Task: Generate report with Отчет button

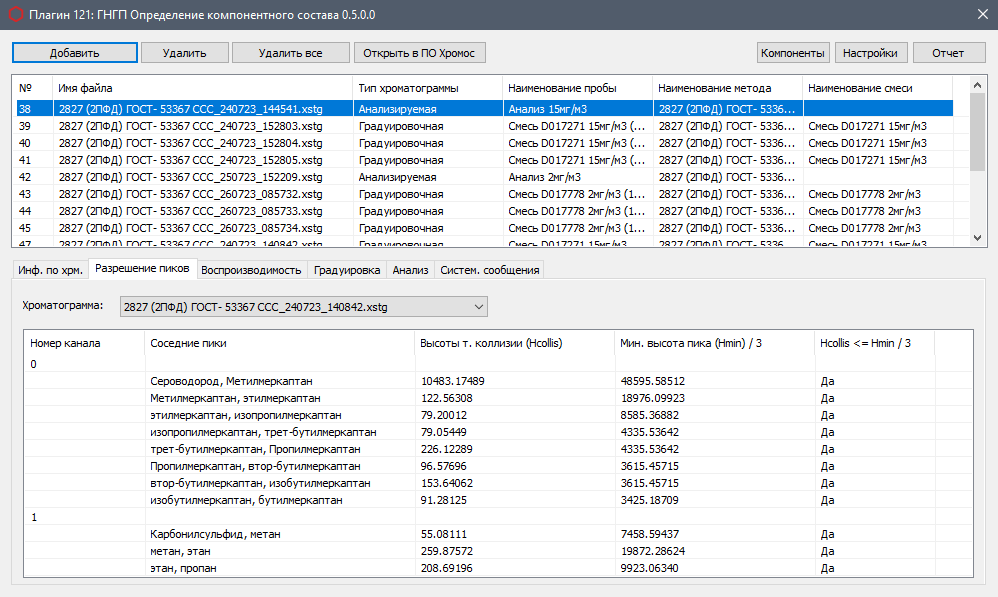Action: point(947,53)
